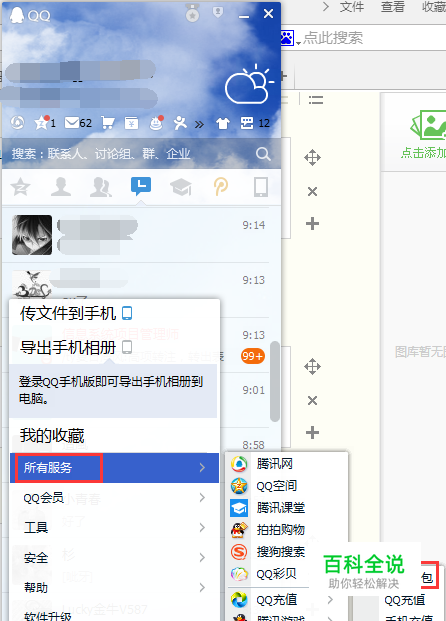
Task: Click QQ充值 in the rightmost submenu
Action: pyautogui.click(x=405, y=600)
